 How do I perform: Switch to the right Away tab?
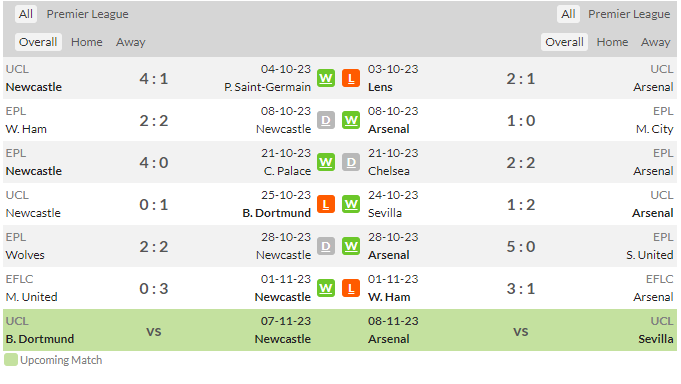656,42
